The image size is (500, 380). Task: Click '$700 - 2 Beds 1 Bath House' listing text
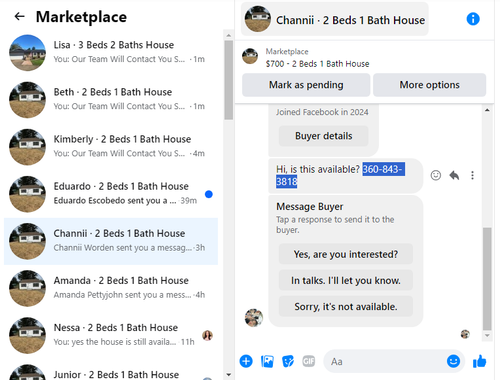[317, 64]
